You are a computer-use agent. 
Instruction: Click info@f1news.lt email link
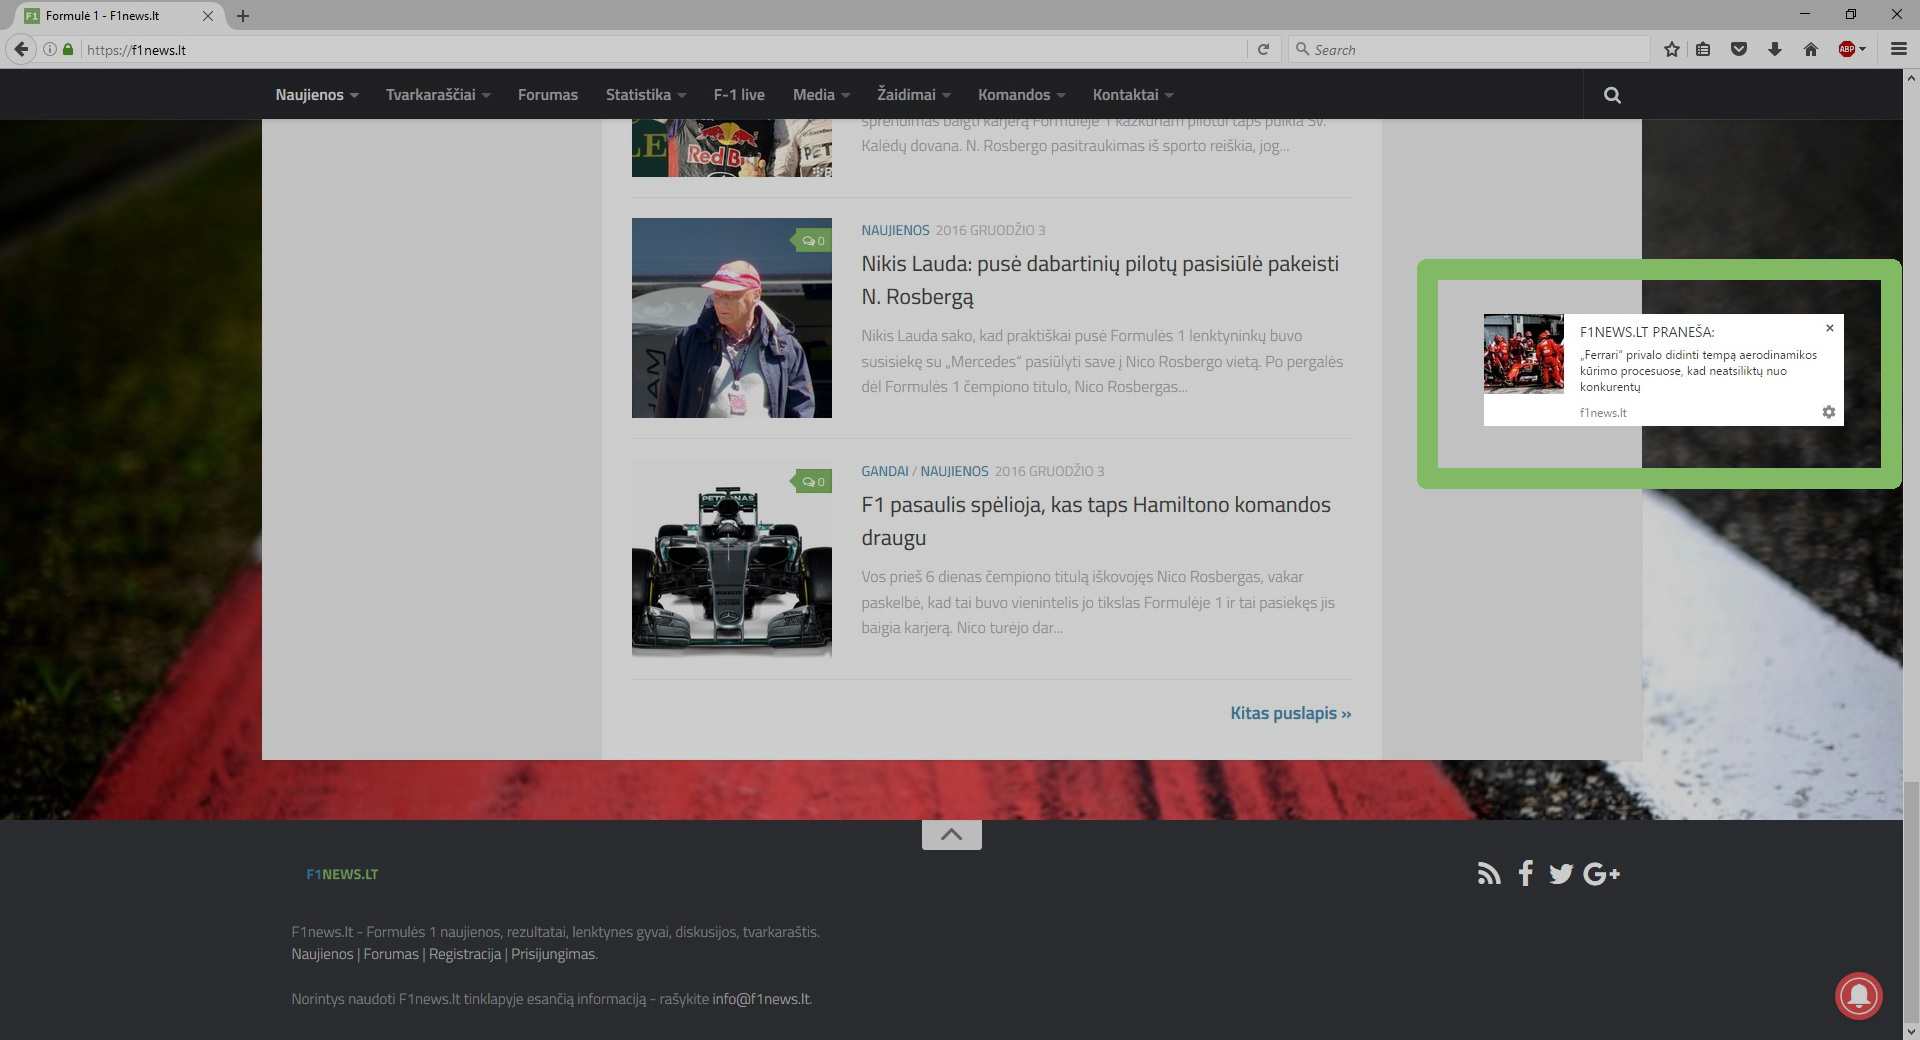pyautogui.click(x=761, y=999)
